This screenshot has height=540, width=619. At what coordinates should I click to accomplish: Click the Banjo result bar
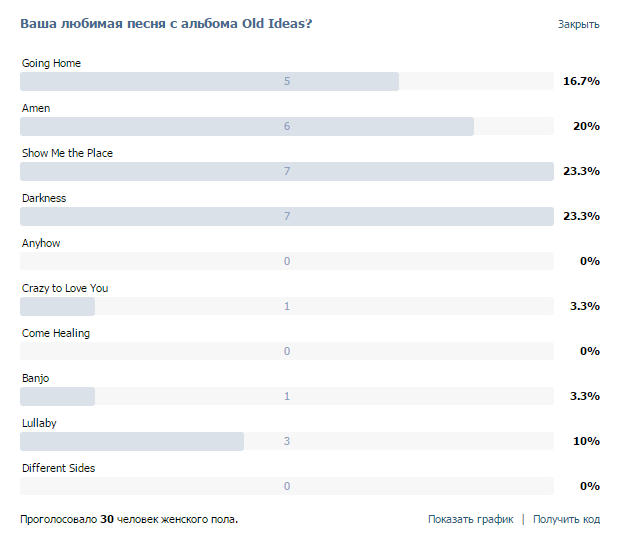click(287, 396)
